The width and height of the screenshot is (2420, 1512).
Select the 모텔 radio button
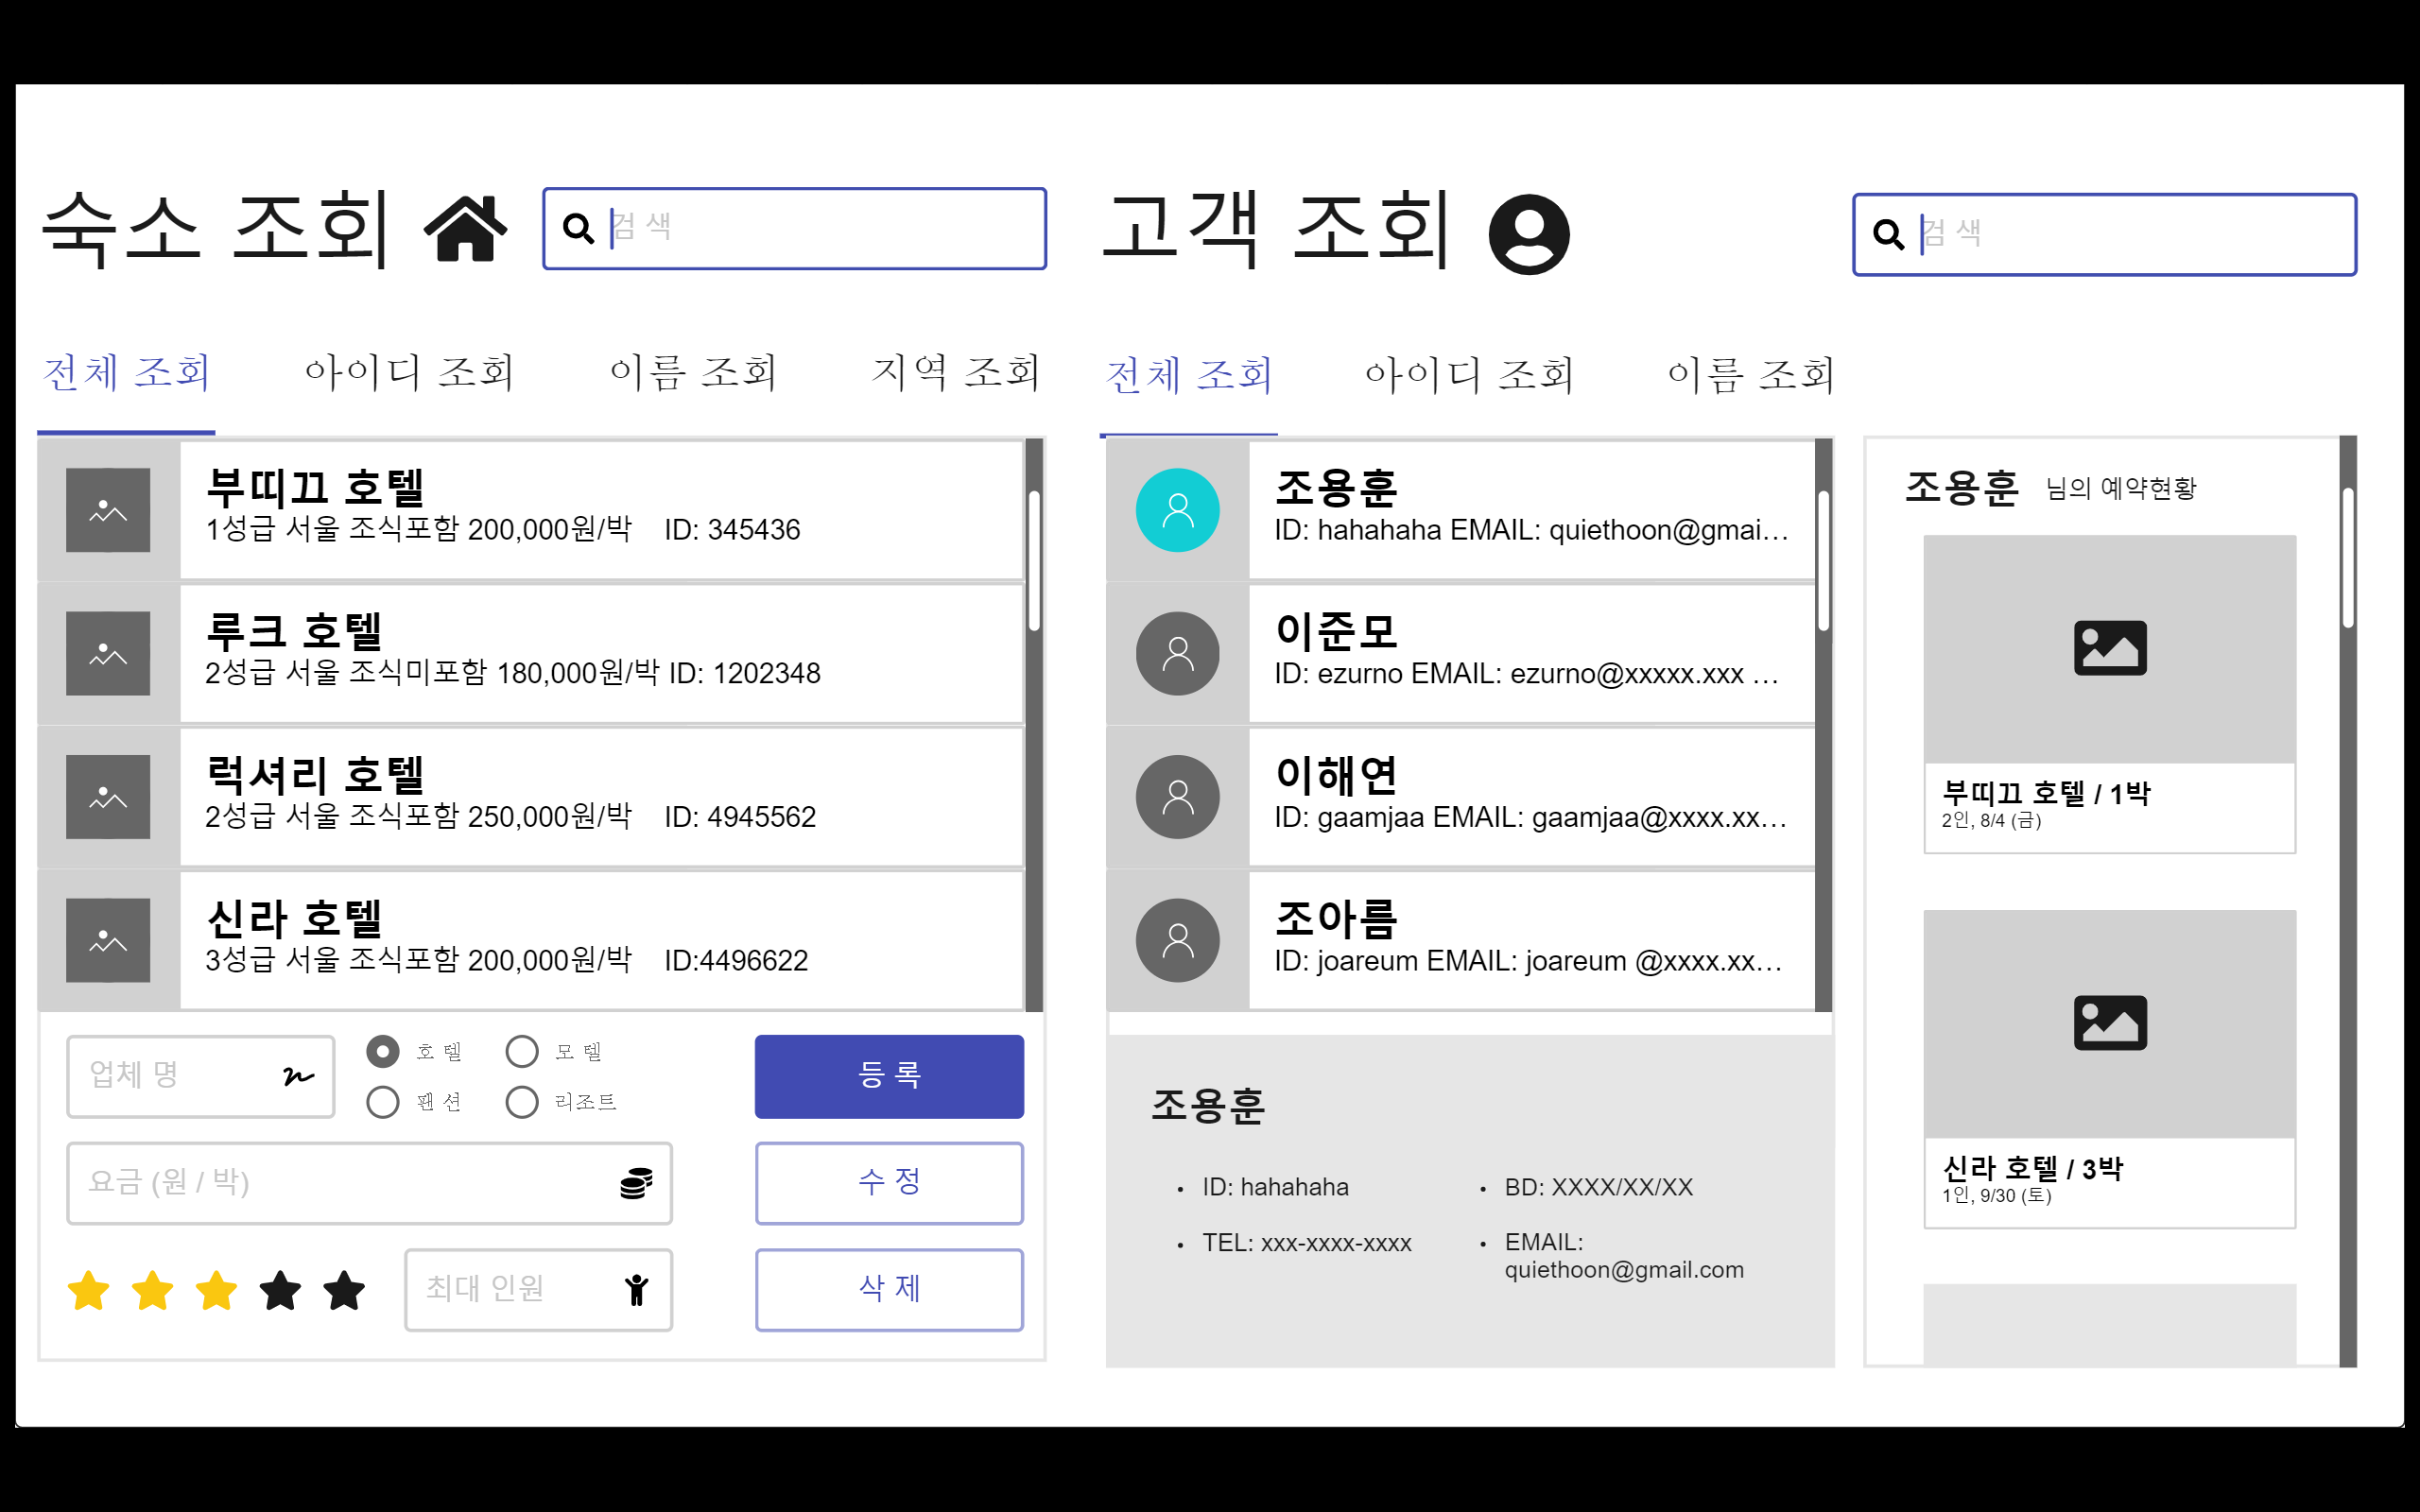(522, 1051)
